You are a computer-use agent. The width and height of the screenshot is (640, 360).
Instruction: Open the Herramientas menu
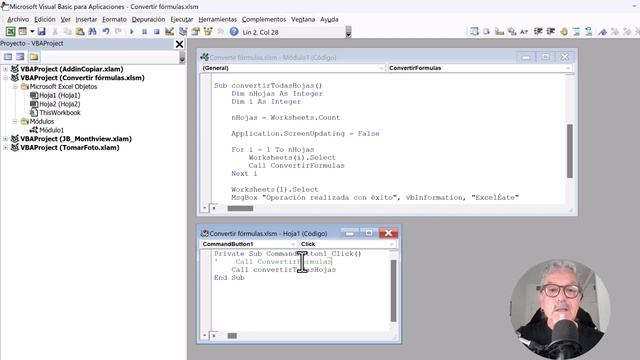218,19
